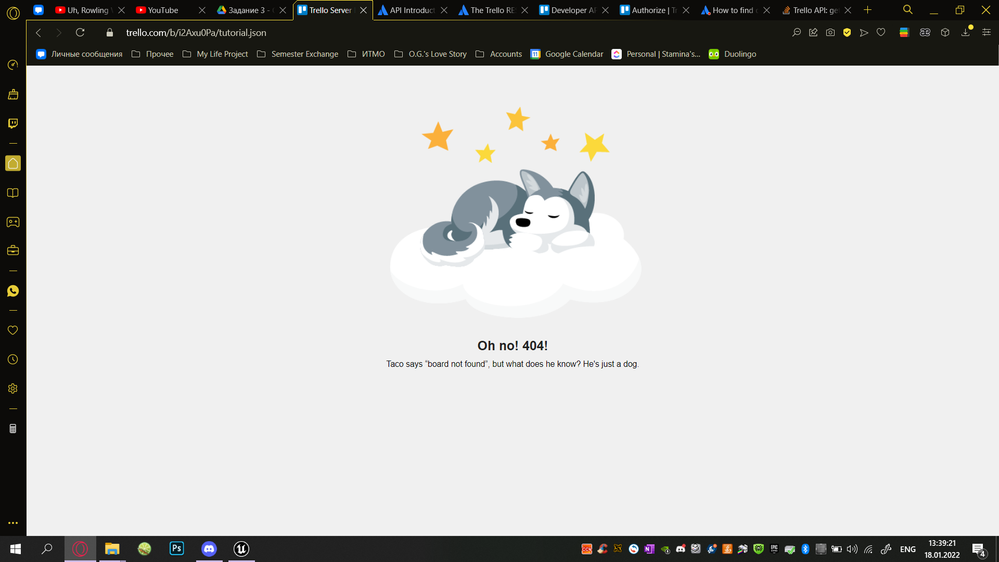Viewport: 999px width, 562px height.
Task: Open the Windows notification center
Action: pos(980,549)
